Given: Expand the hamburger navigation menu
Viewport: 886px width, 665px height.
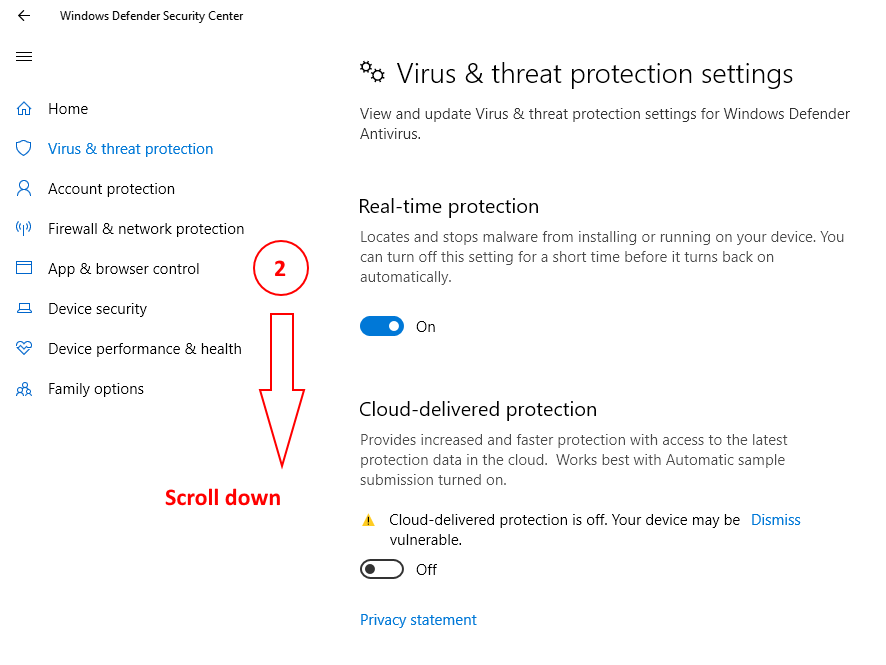Looking at the screenshot, I should (x=24, y=57).
